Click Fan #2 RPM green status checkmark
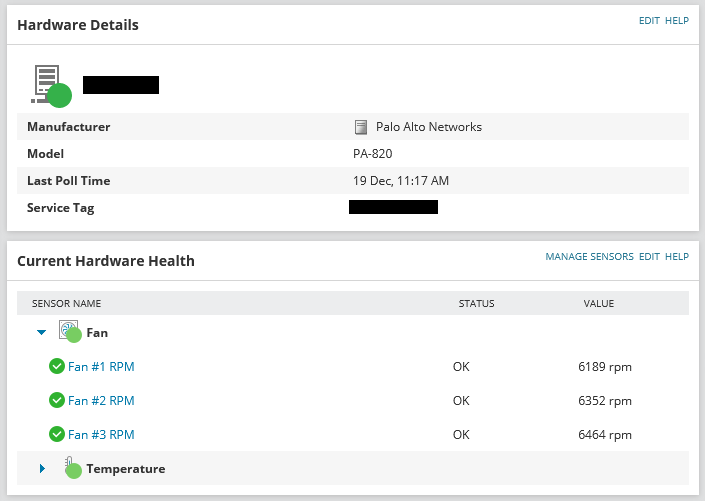The image size is (705, 501). [x=57, y=401]
